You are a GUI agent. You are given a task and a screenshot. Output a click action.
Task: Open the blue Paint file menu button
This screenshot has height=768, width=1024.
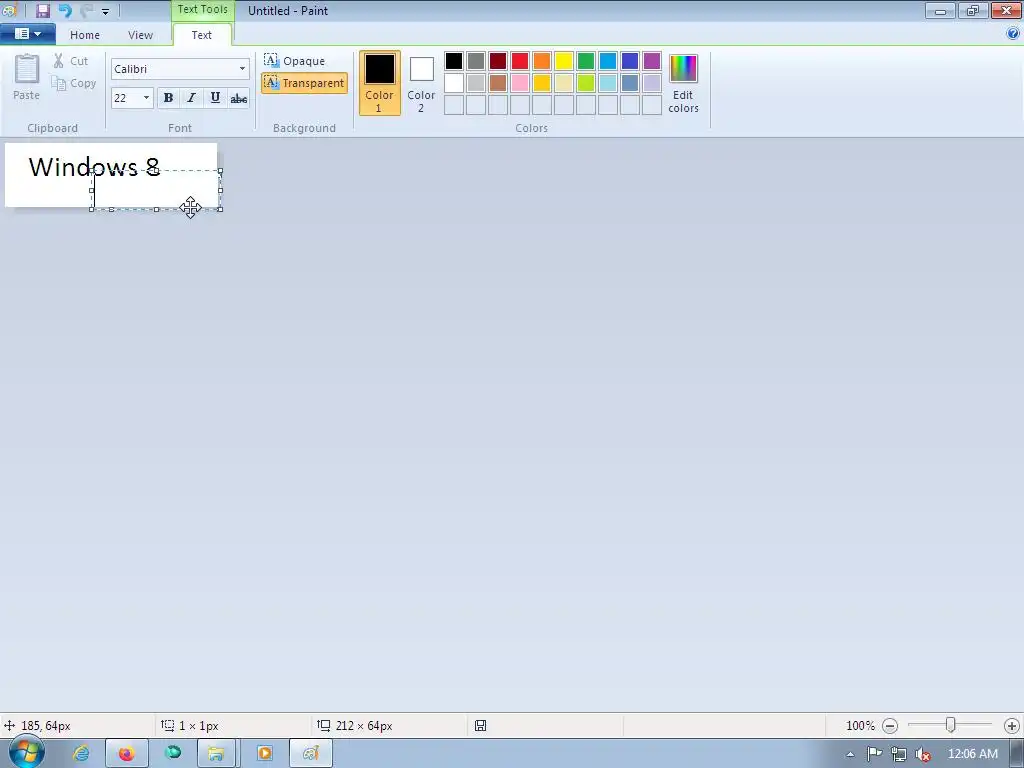27,34
